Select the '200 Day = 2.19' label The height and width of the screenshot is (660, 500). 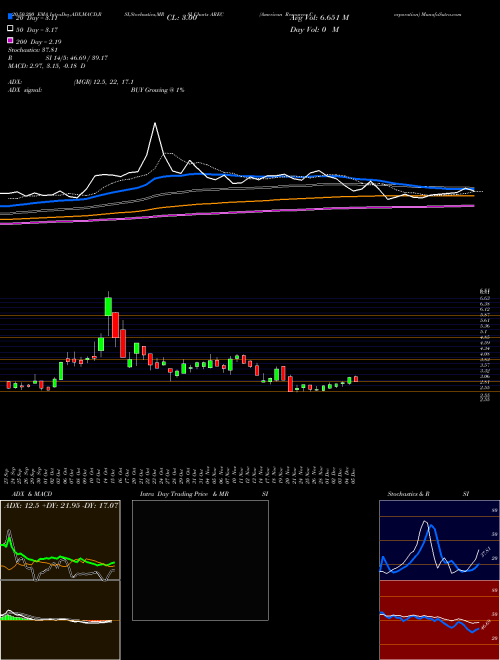pyautogui.click(x=39, y=42)
